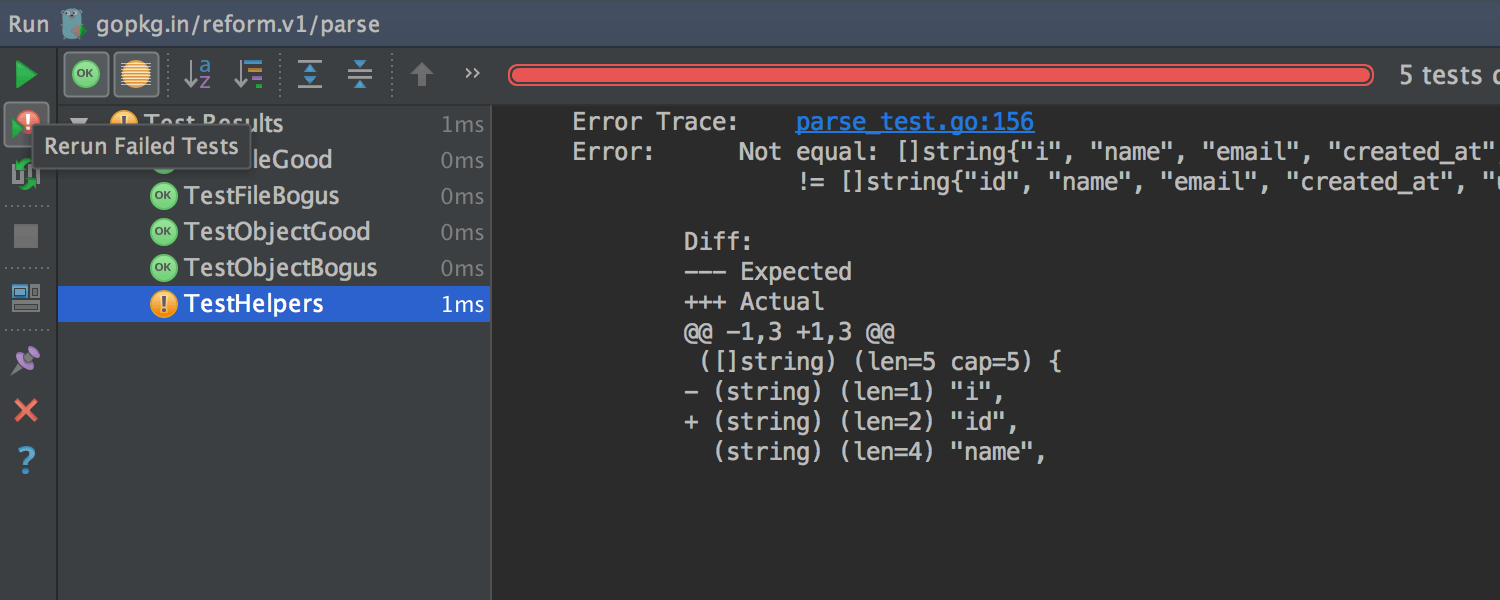Toggle auto-test rerun icon in left toolbar

tap(25, 176)
